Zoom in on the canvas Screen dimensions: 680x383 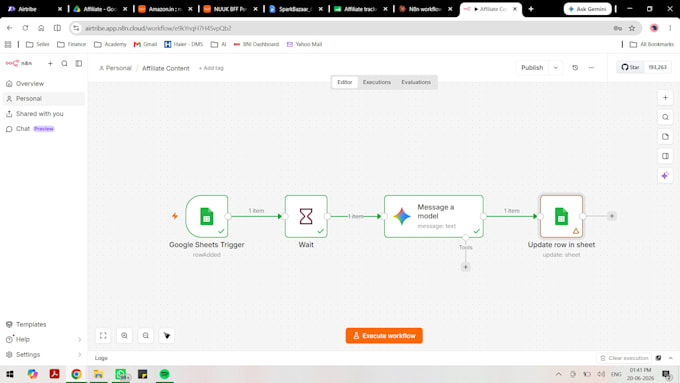(124, 335)
